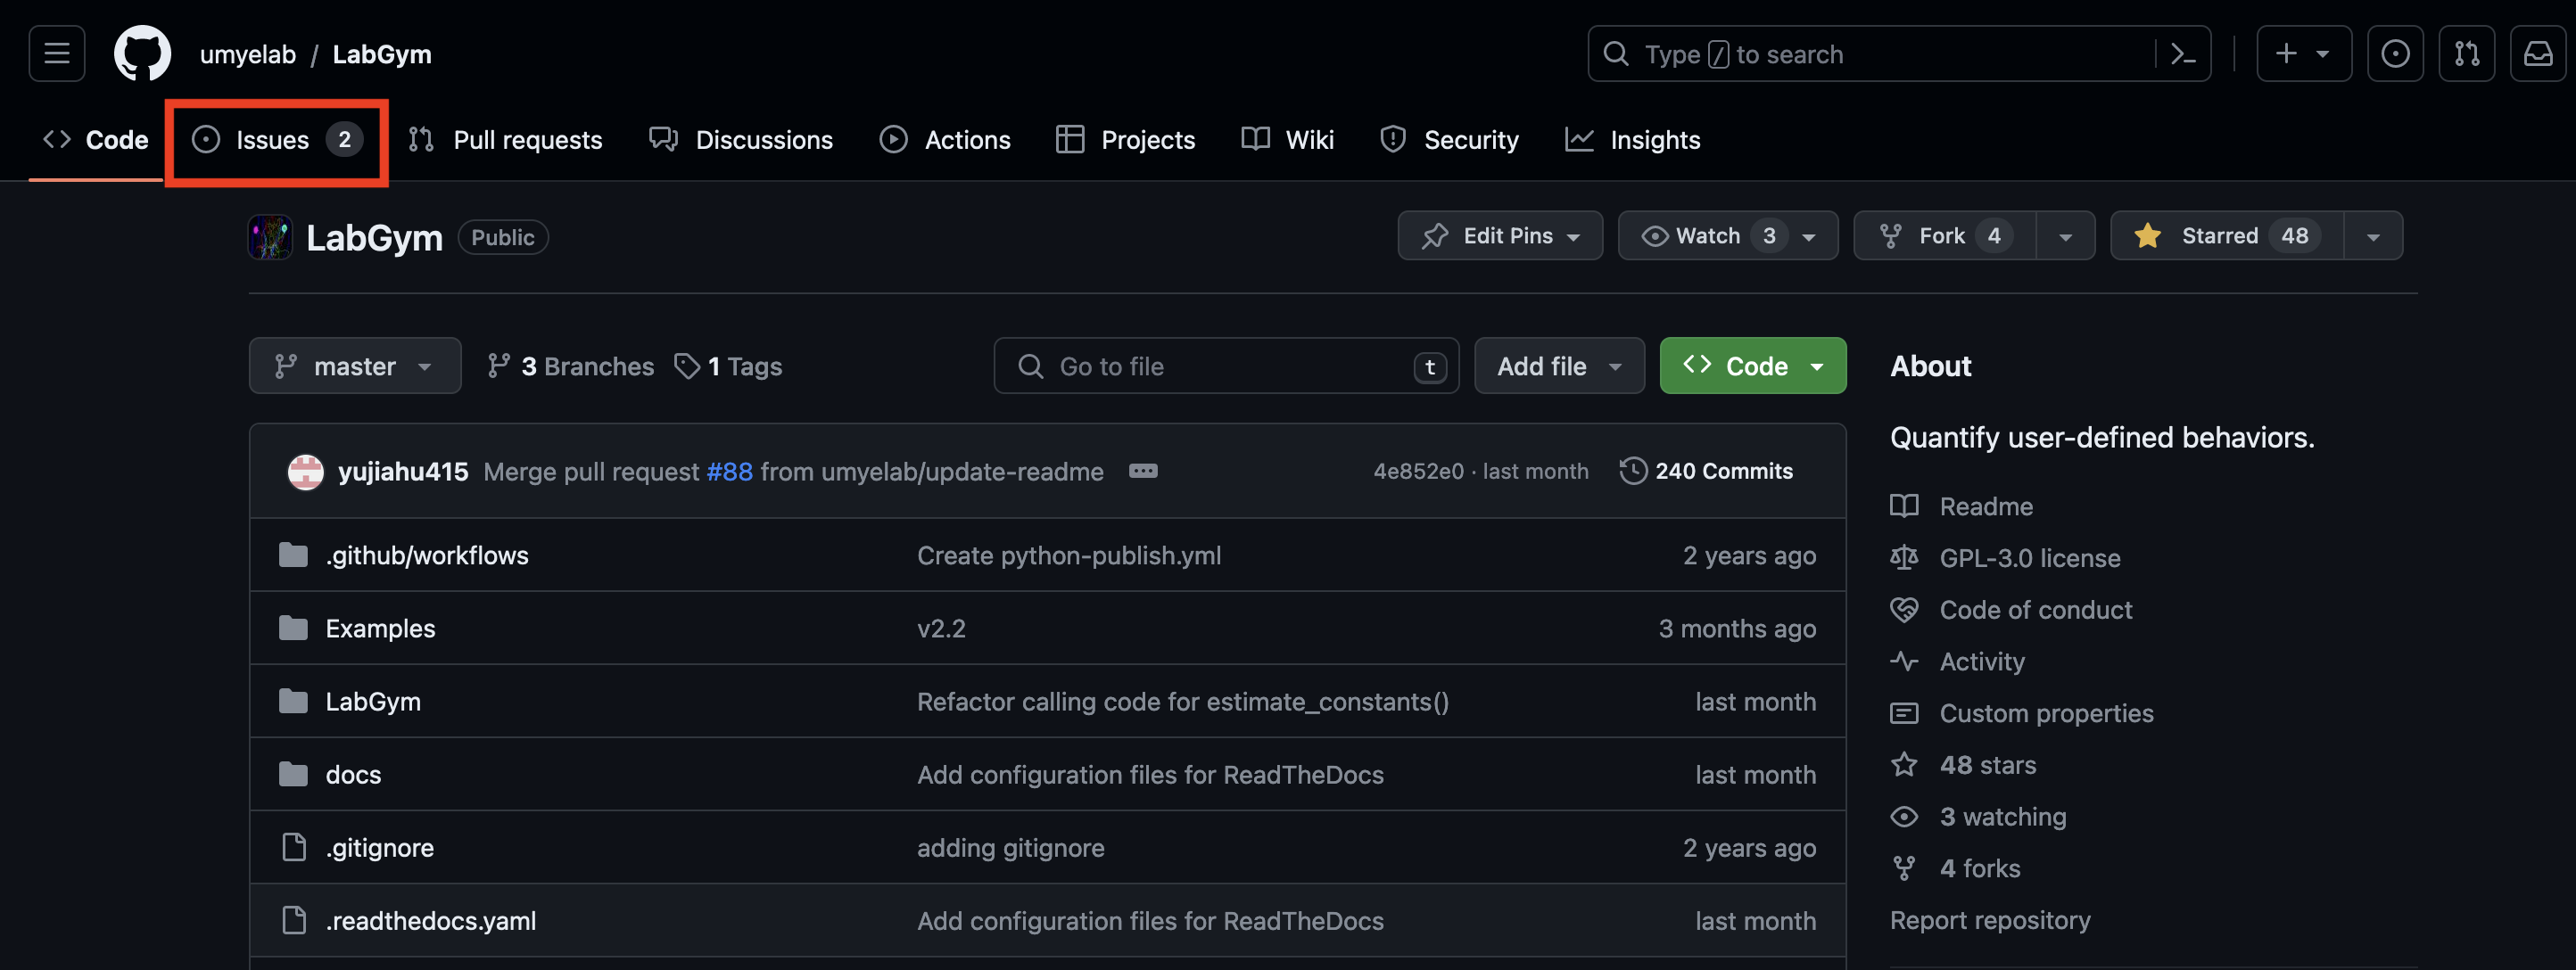This screenshot has height=970, width=2576.
Task: Open the LabGym folder
Action: (373, 701)
